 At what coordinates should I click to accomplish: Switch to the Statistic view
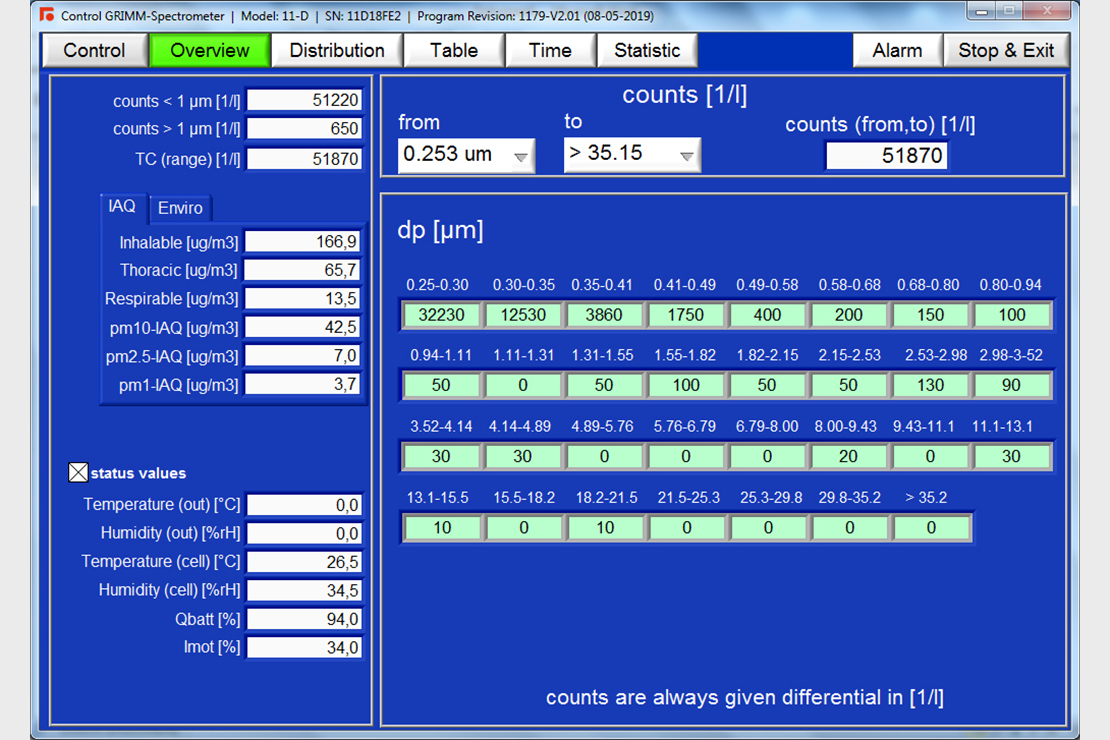point(647,50)
